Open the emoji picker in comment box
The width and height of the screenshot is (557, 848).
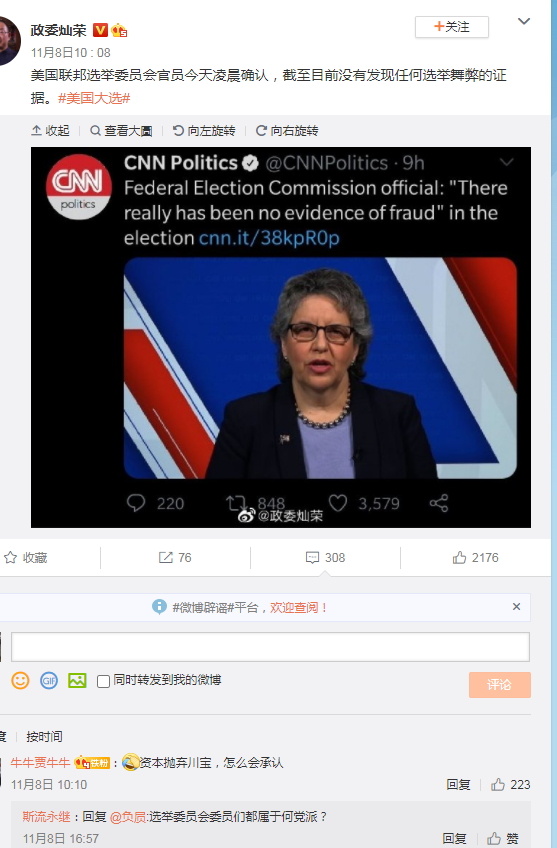tap(21, 680)
